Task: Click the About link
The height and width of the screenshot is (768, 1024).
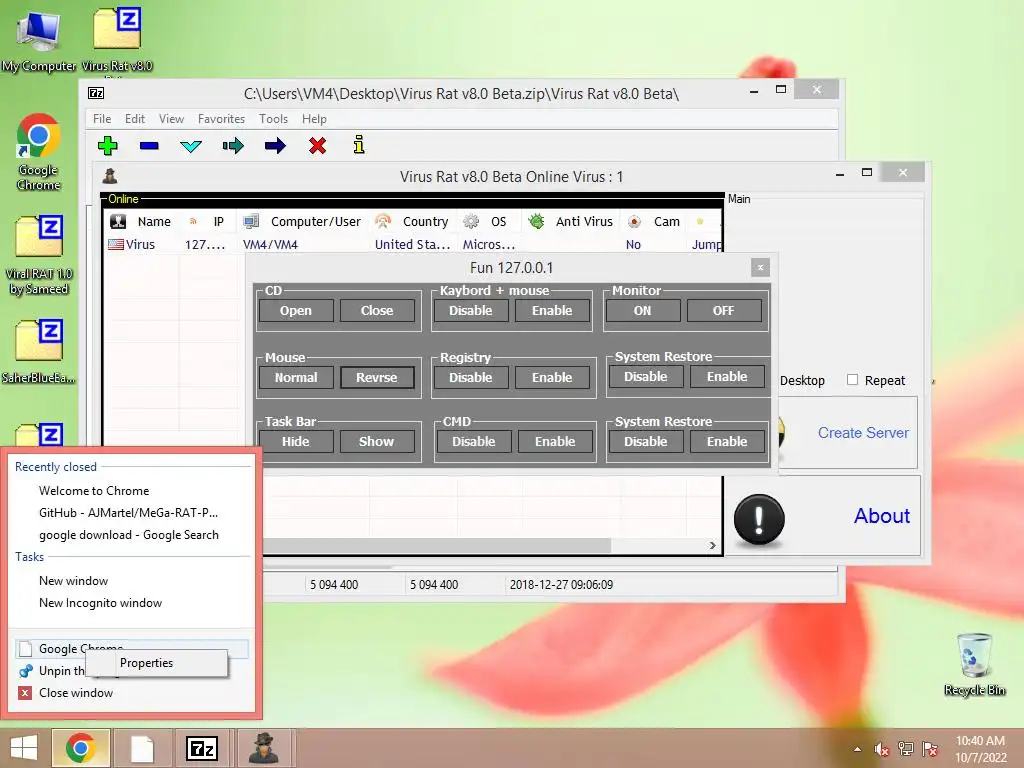Action: pyautogui.click(x=882, y=515)
